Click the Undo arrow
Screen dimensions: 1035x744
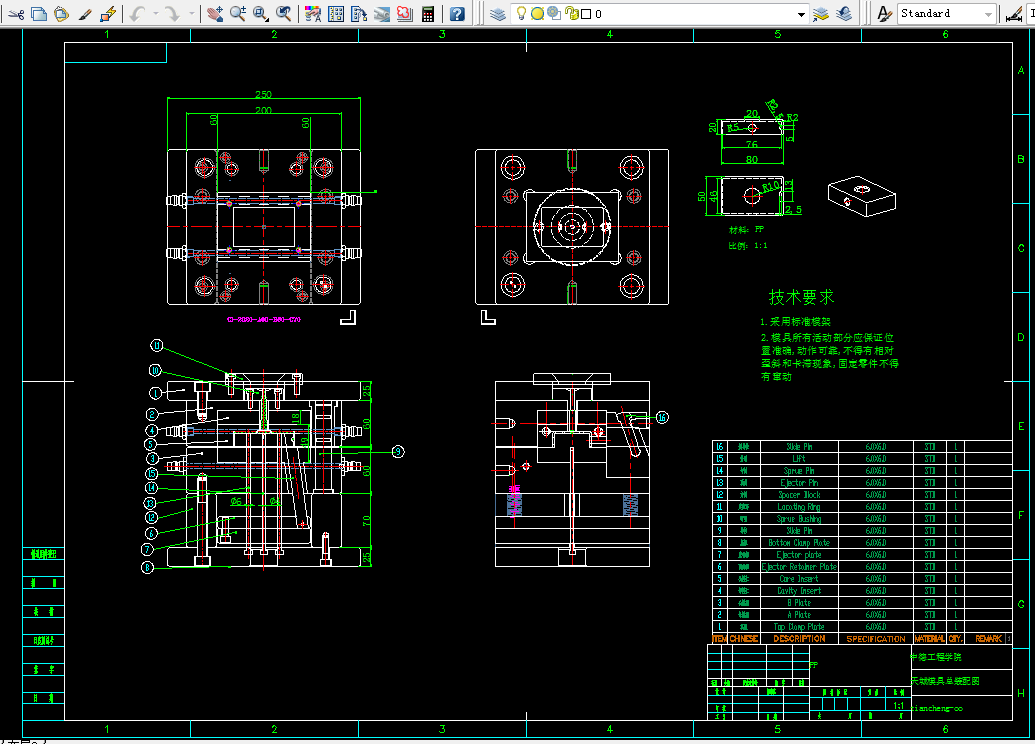click(x=137, y=13)
